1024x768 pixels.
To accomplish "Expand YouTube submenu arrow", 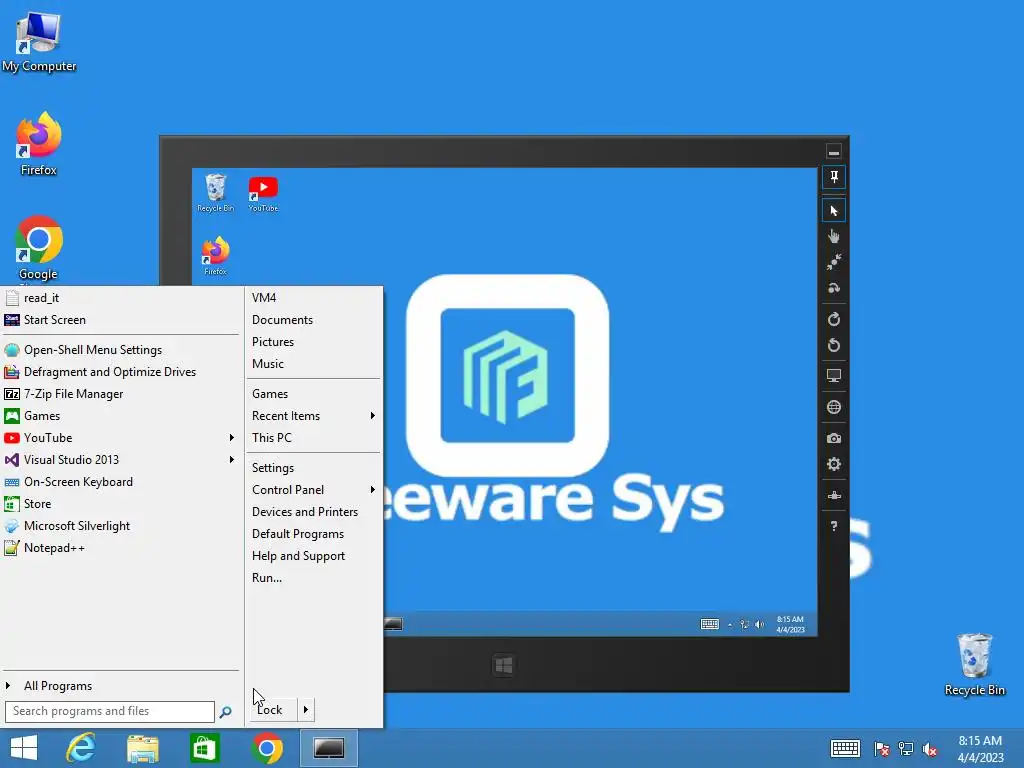I will coord(231,438).
